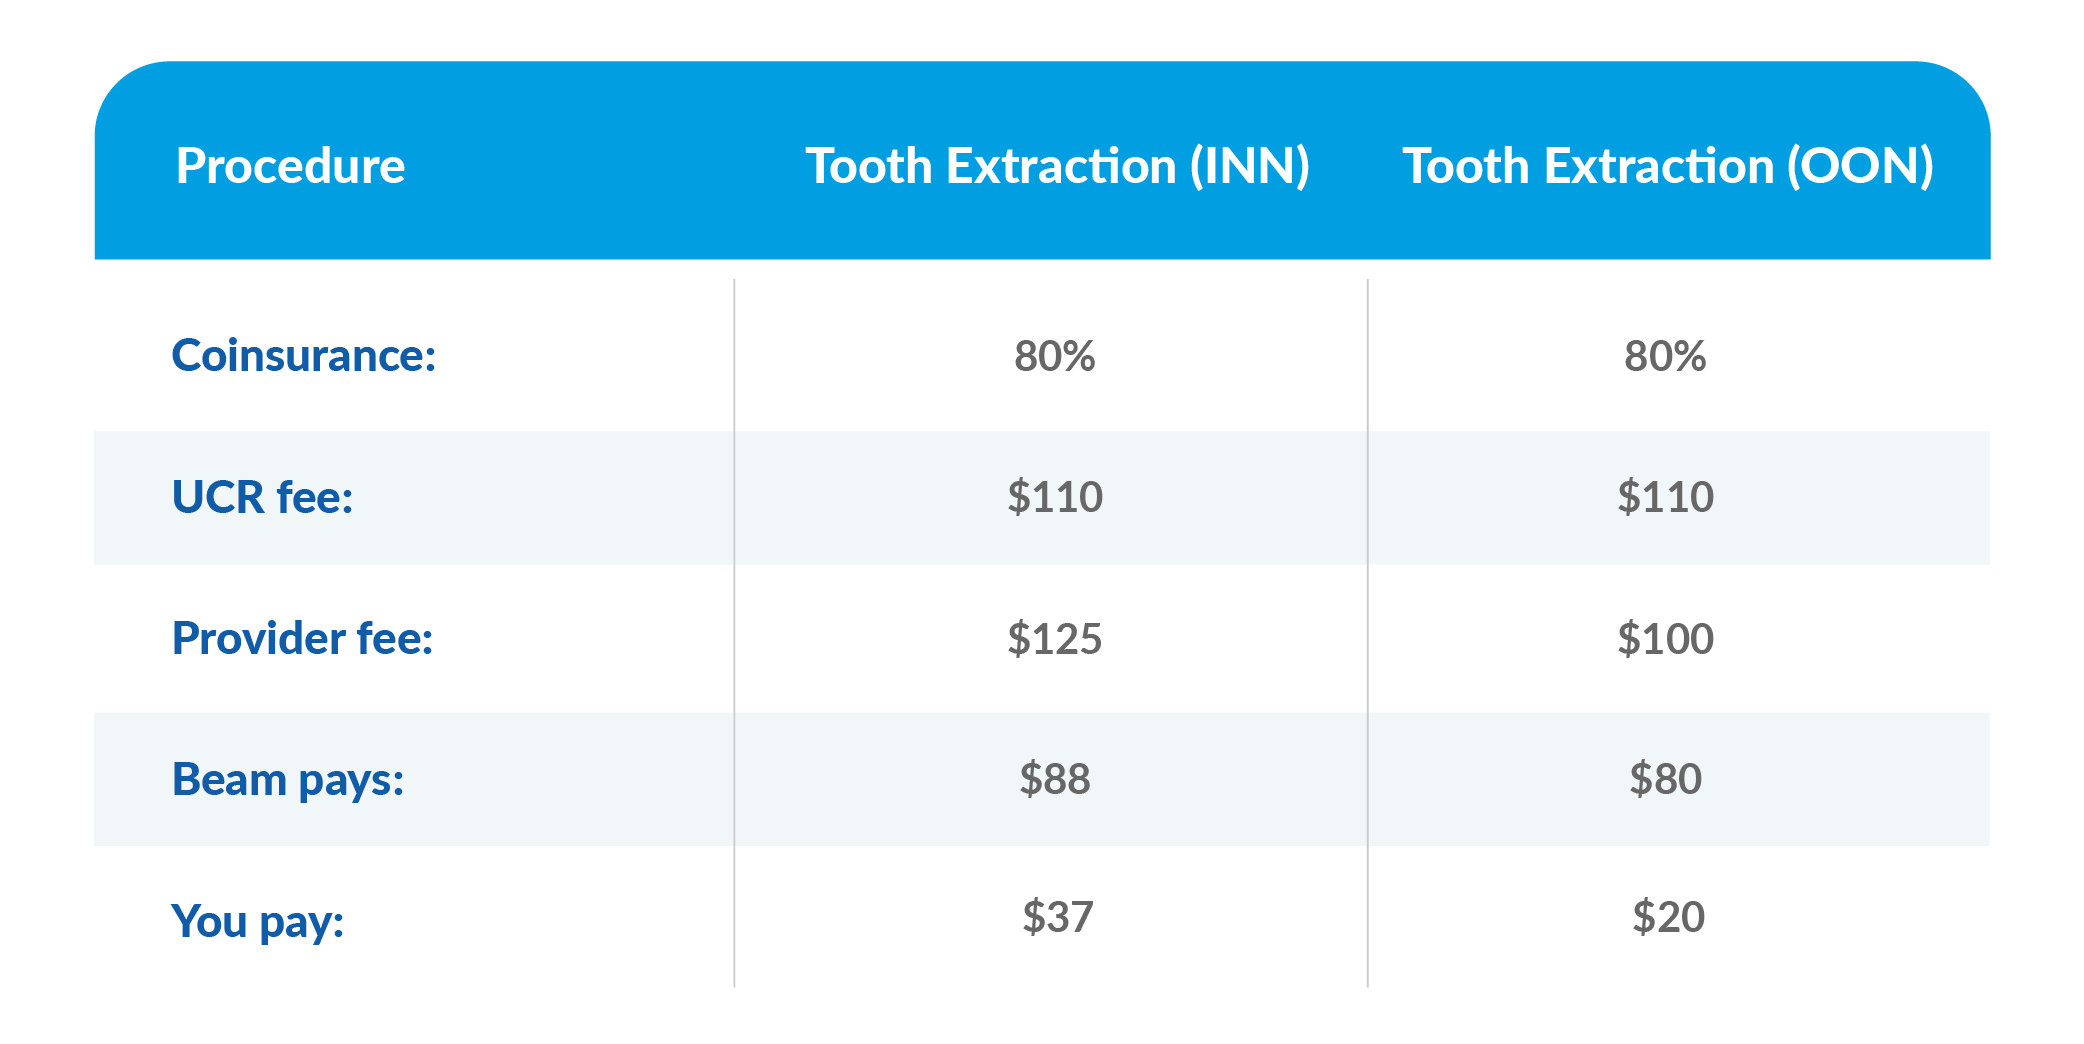The width and height of the screenshot is (2084, 1044).
Task: Select the $80 Beam pays amount
Action: (1665, 779)
